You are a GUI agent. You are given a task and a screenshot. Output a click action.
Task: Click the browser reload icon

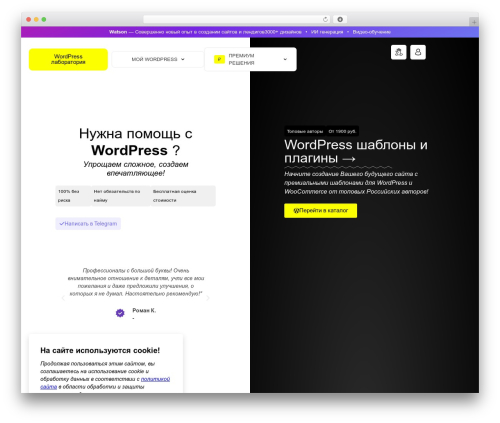pos(325,19)
